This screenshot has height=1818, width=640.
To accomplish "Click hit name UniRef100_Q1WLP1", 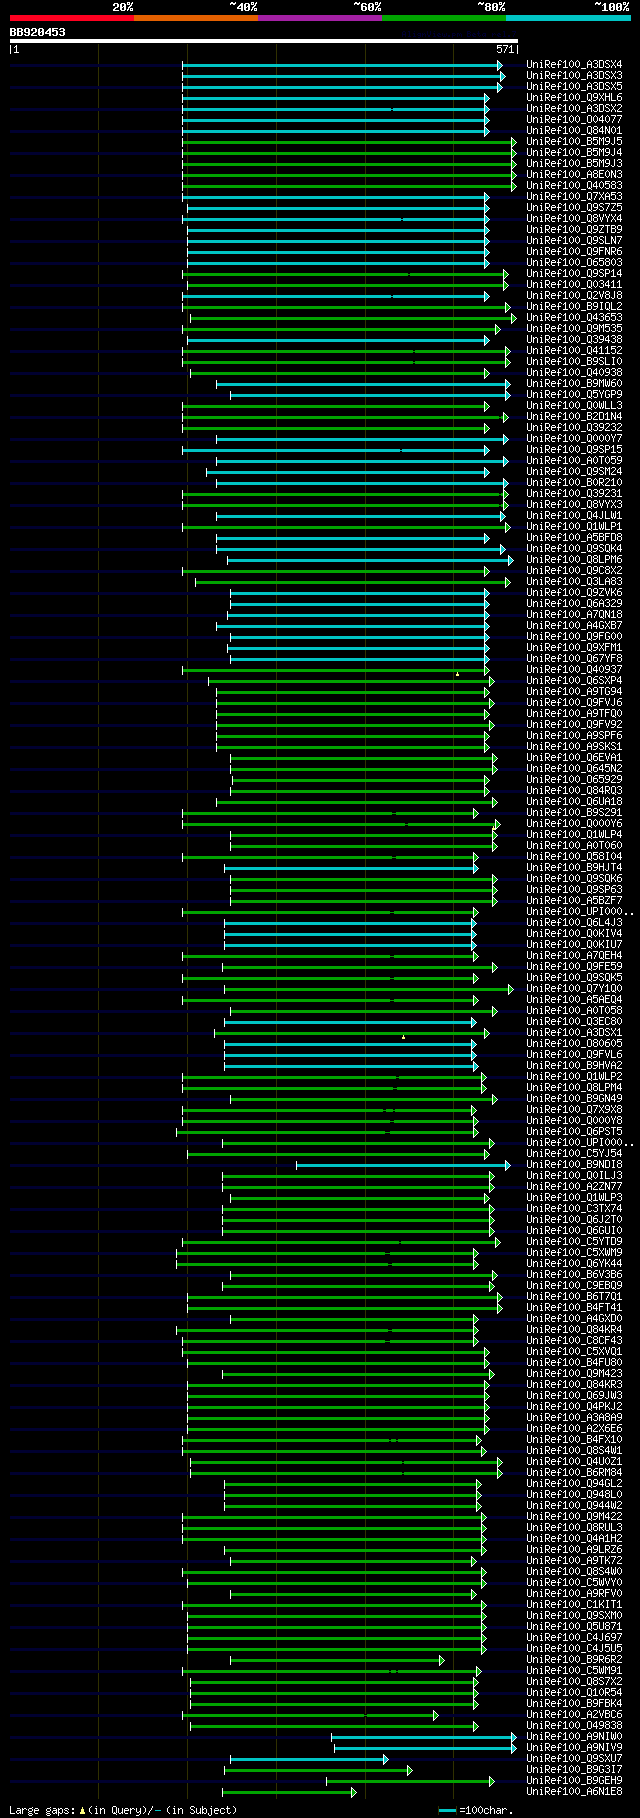I will [x=574, y=527].
